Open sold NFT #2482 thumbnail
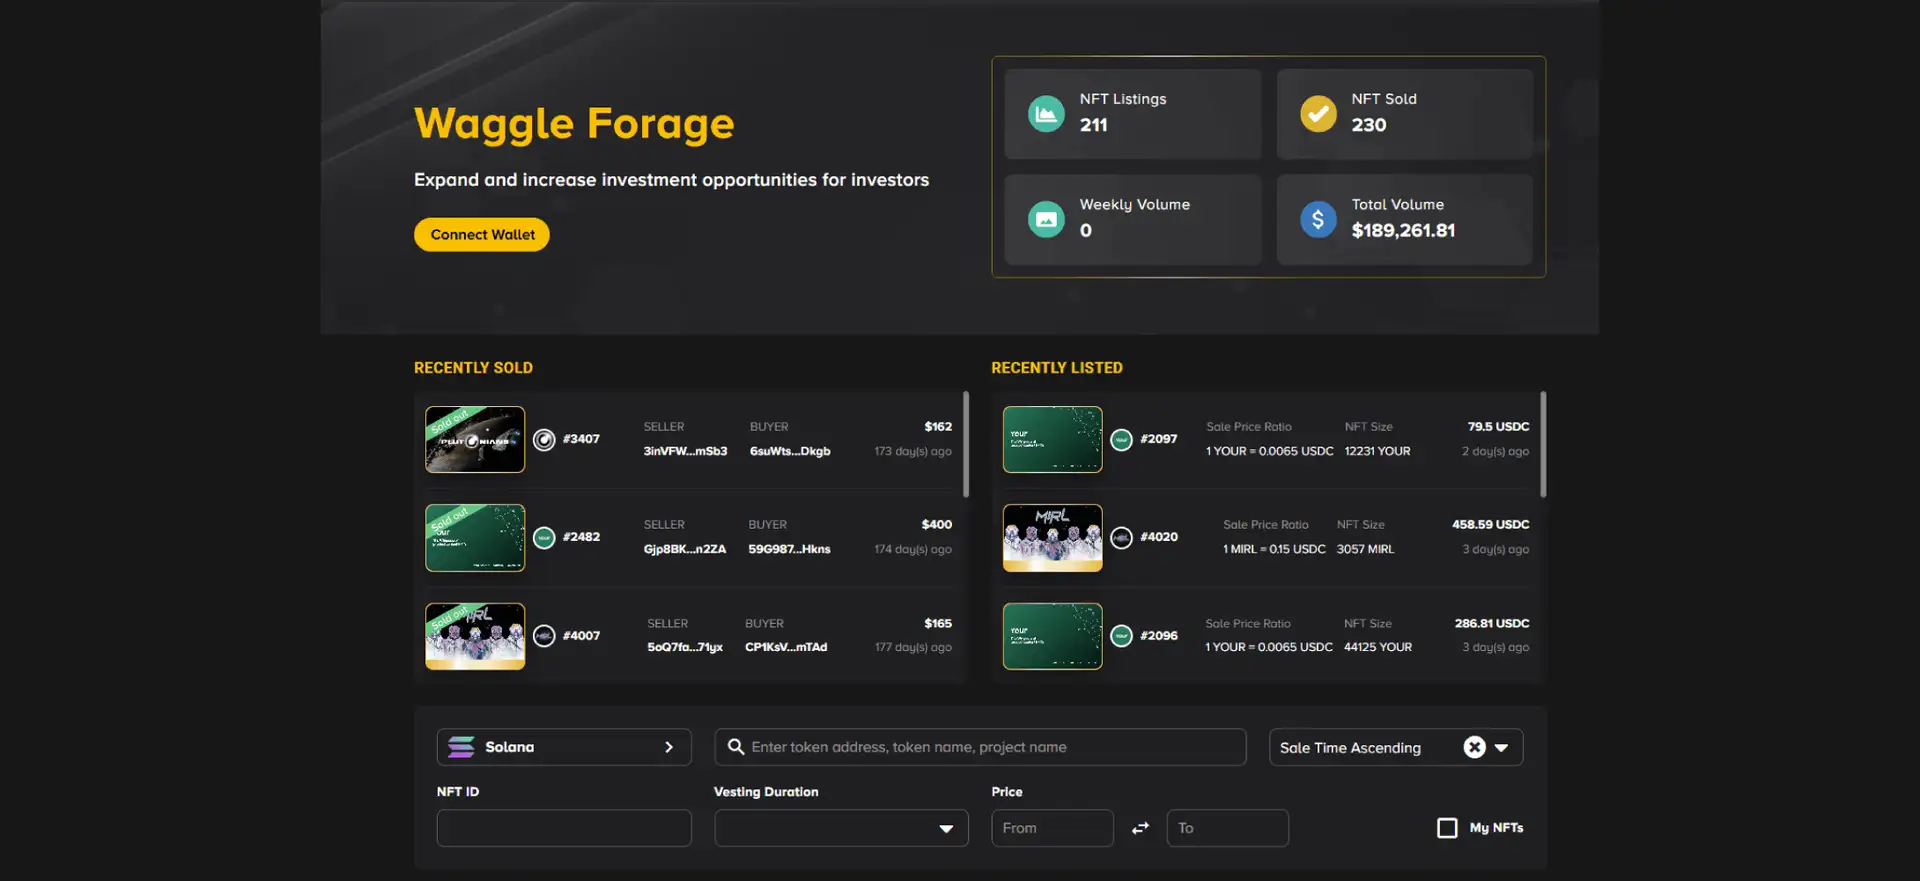1920x881 pixels. pos(475,538)
